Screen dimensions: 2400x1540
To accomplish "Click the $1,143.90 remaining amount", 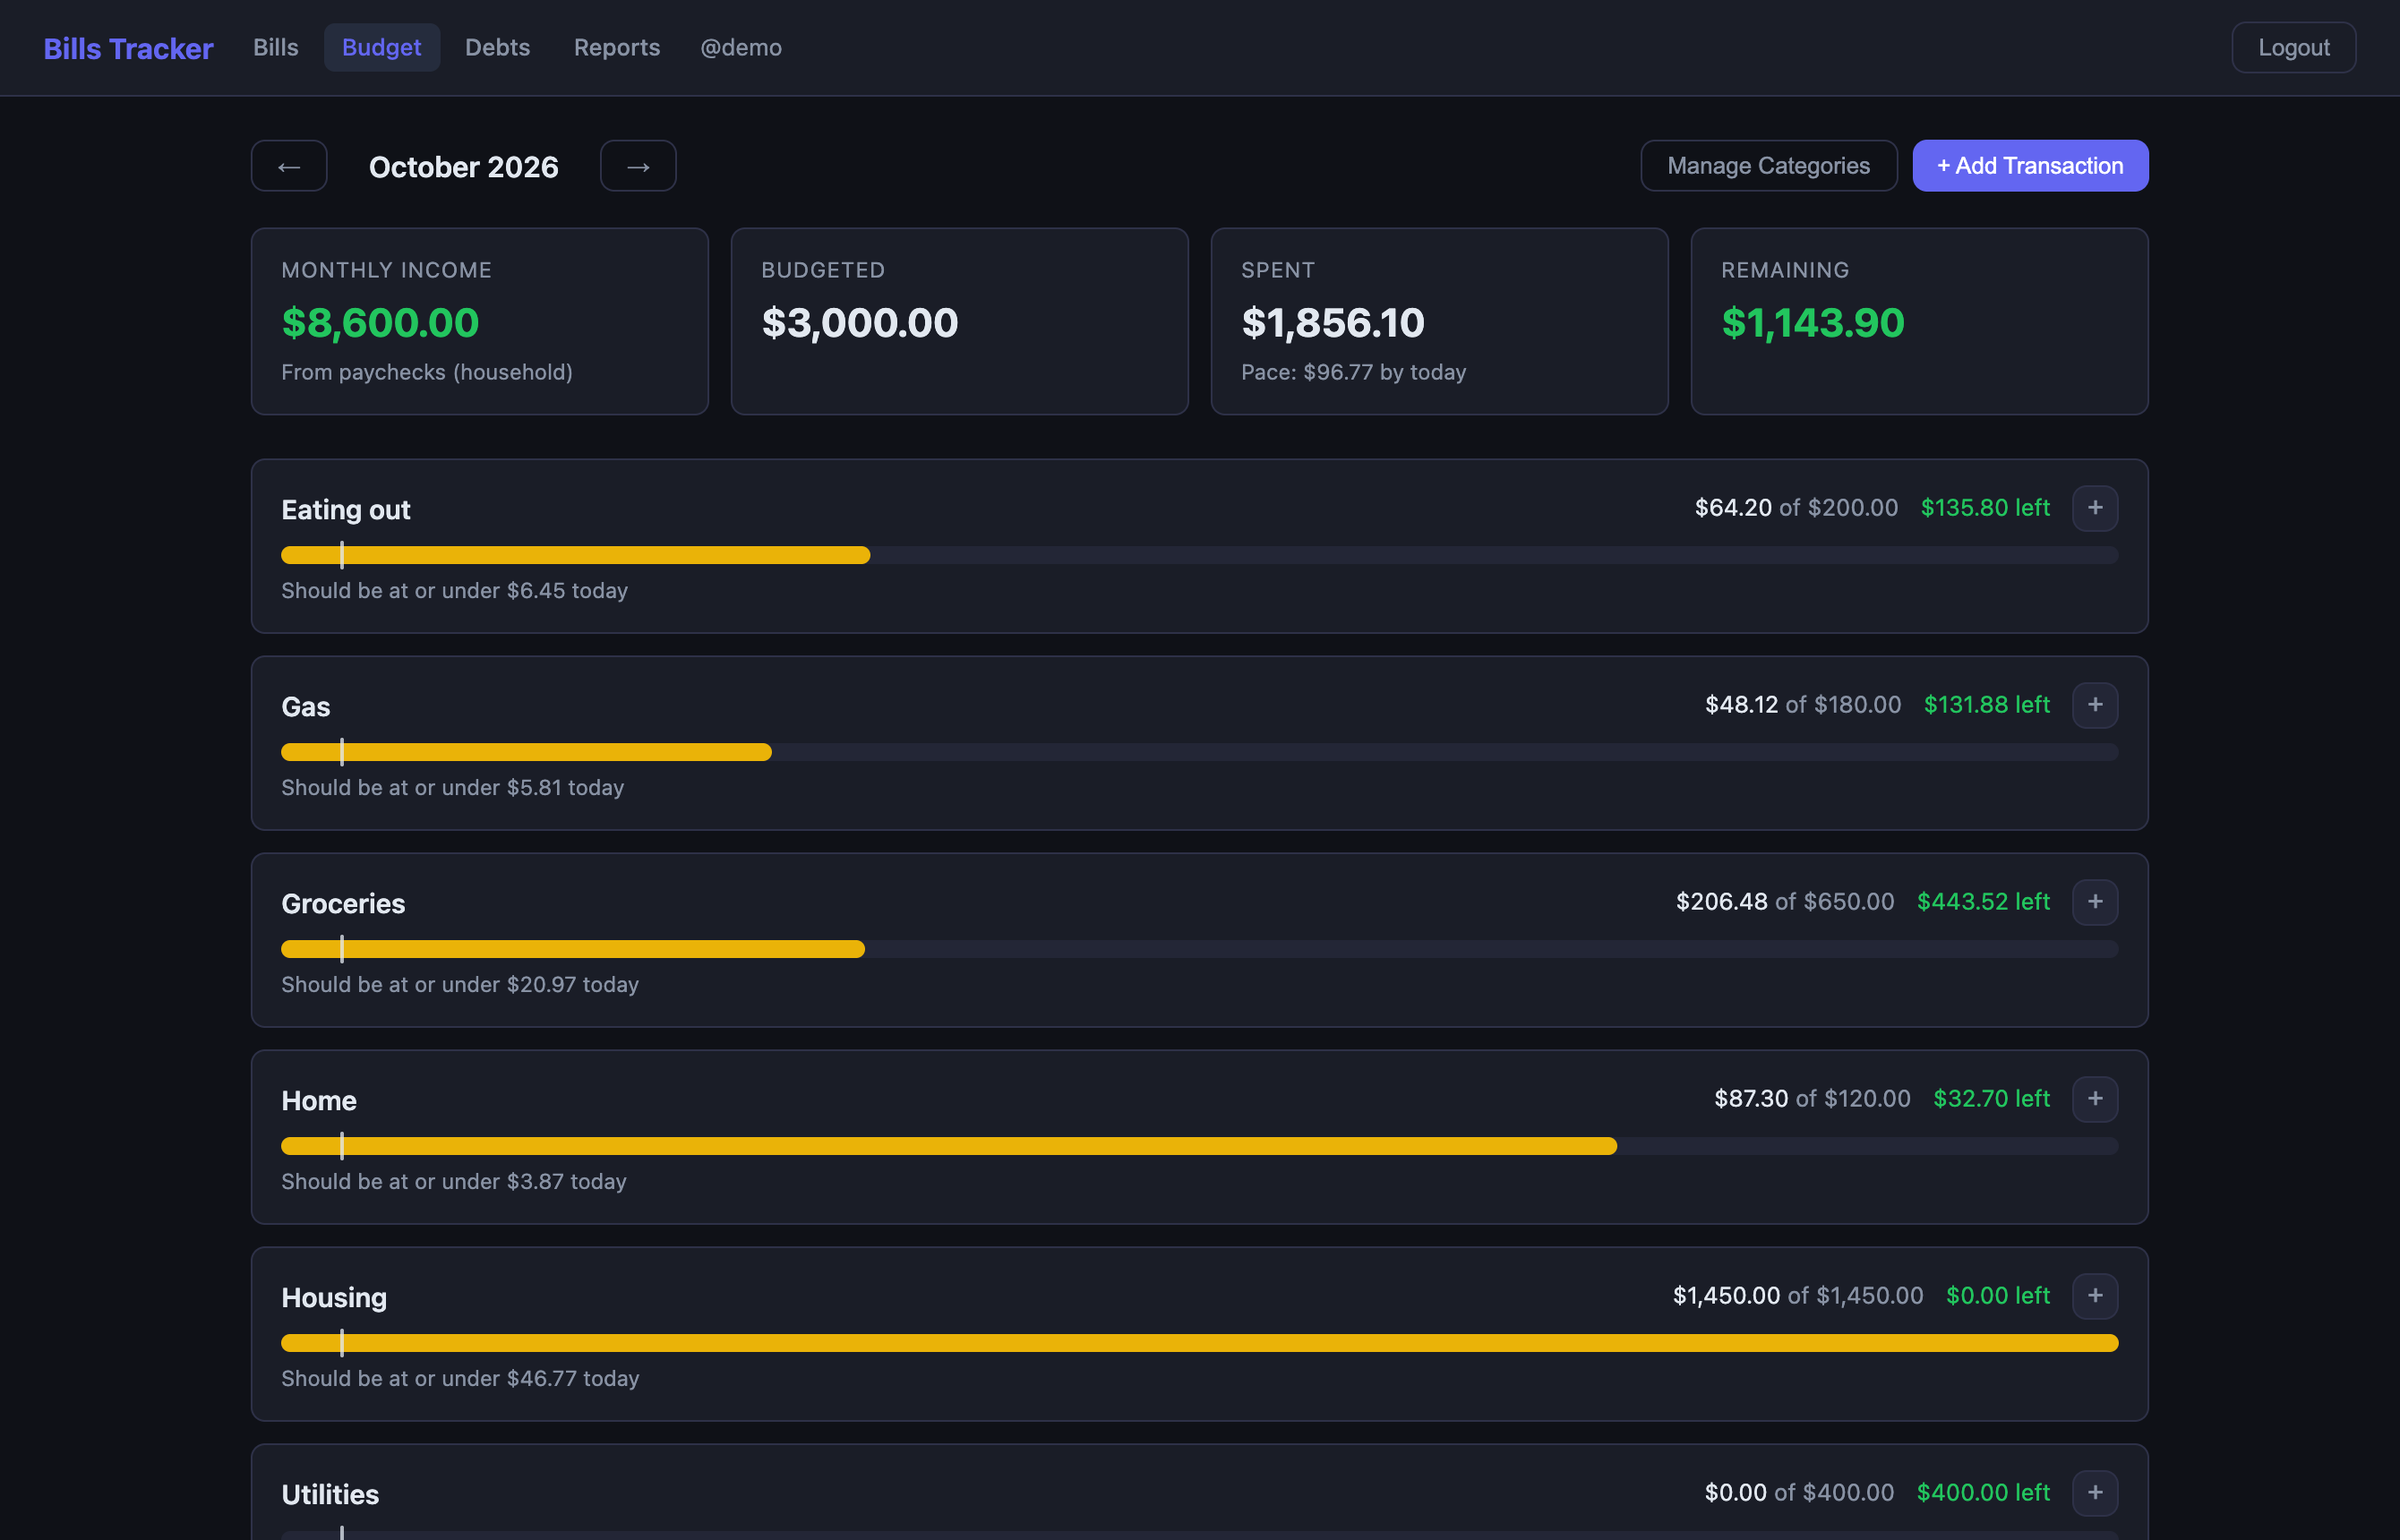I will 1813,323.
